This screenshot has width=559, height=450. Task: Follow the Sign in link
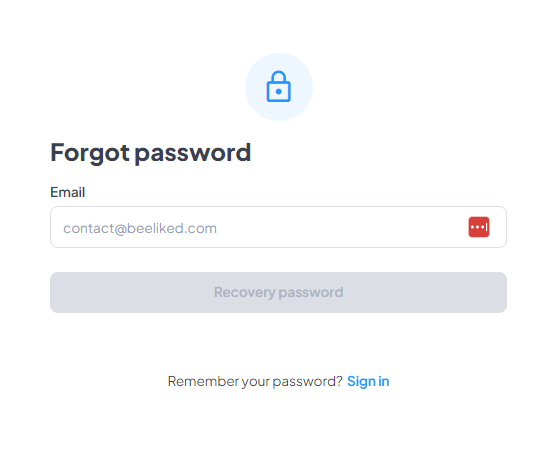(x=368, y=381)
